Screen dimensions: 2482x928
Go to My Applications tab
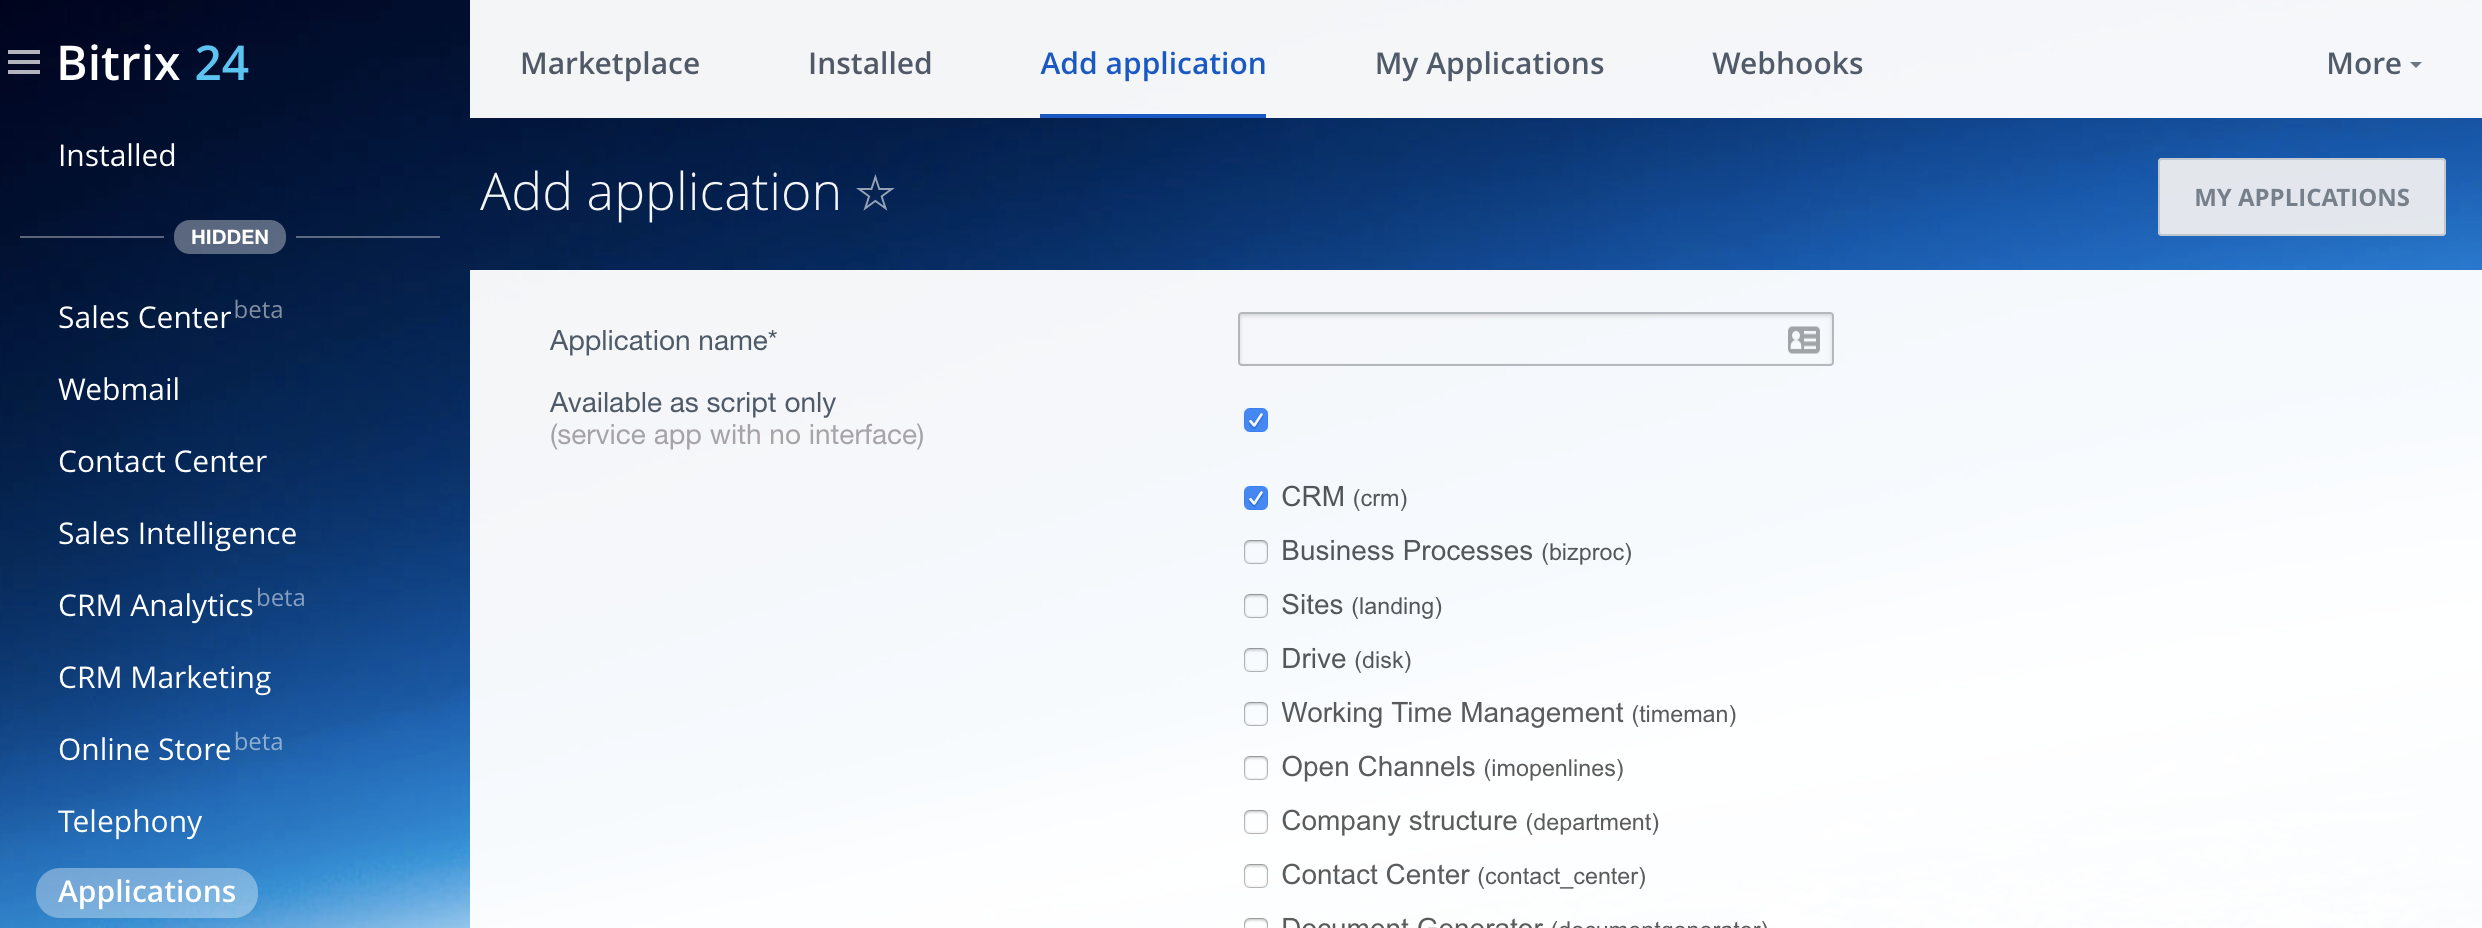1489,64
